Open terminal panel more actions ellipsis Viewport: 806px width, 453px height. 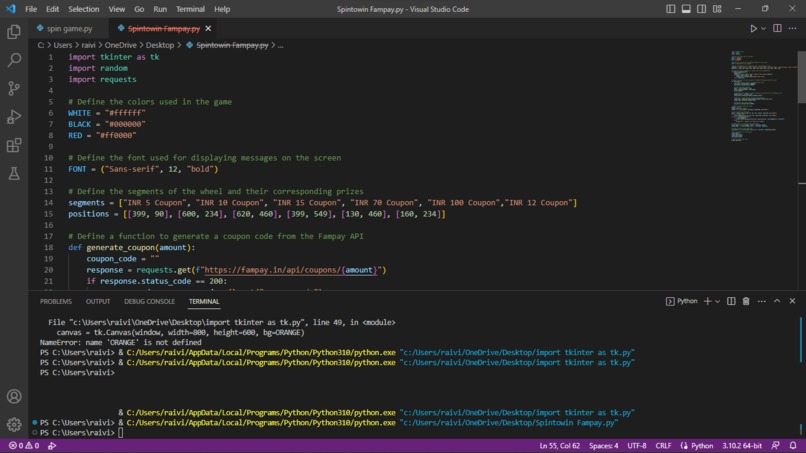(761, 301)
